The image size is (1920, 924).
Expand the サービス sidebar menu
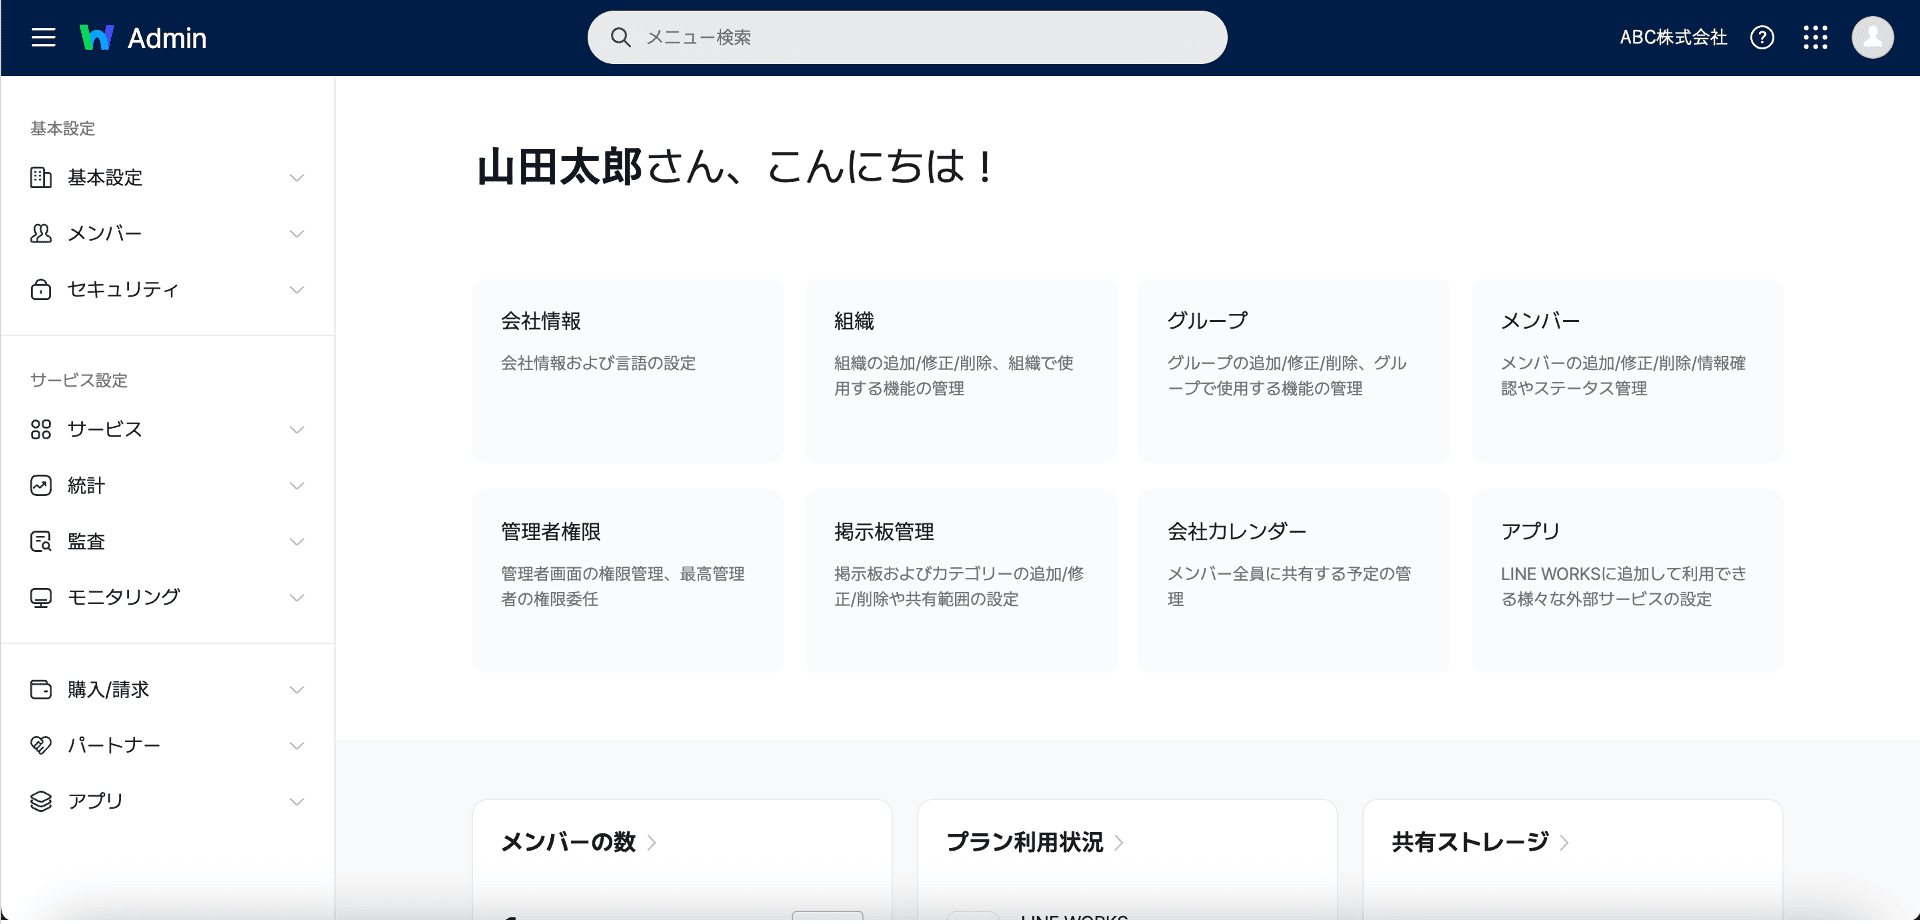pos(296,429)
